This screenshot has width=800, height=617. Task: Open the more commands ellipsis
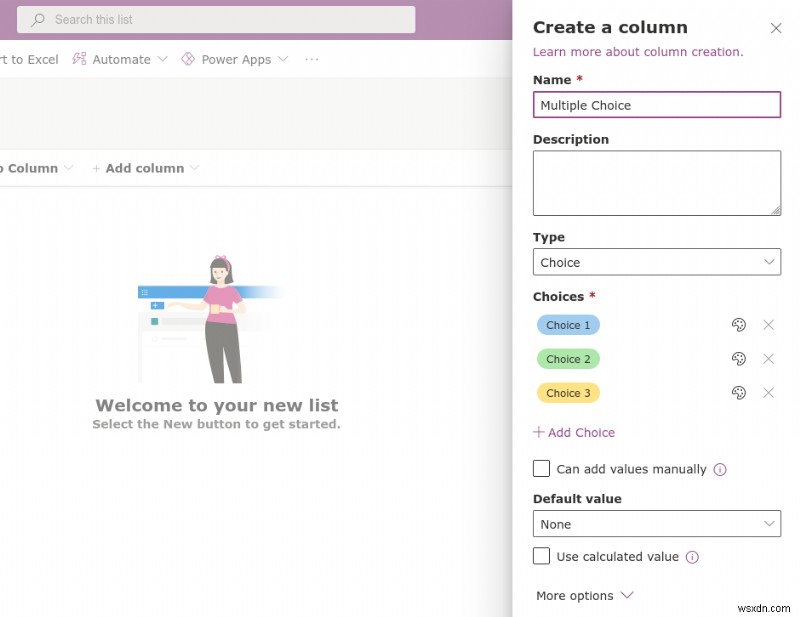(x=311, y=60)
